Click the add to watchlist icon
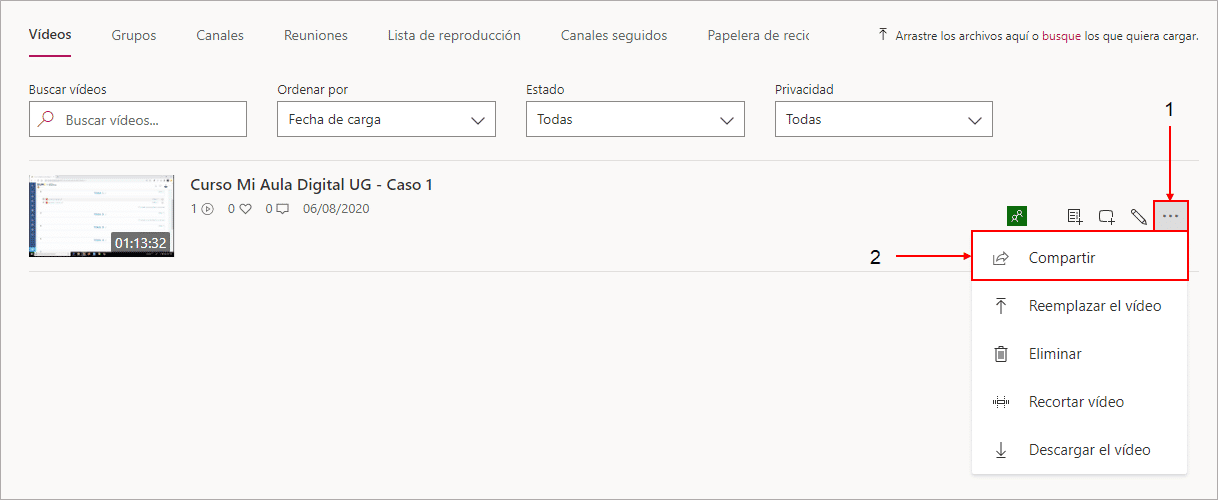The height and width of the screenshot is (500, 1218). click(1075, 216)
